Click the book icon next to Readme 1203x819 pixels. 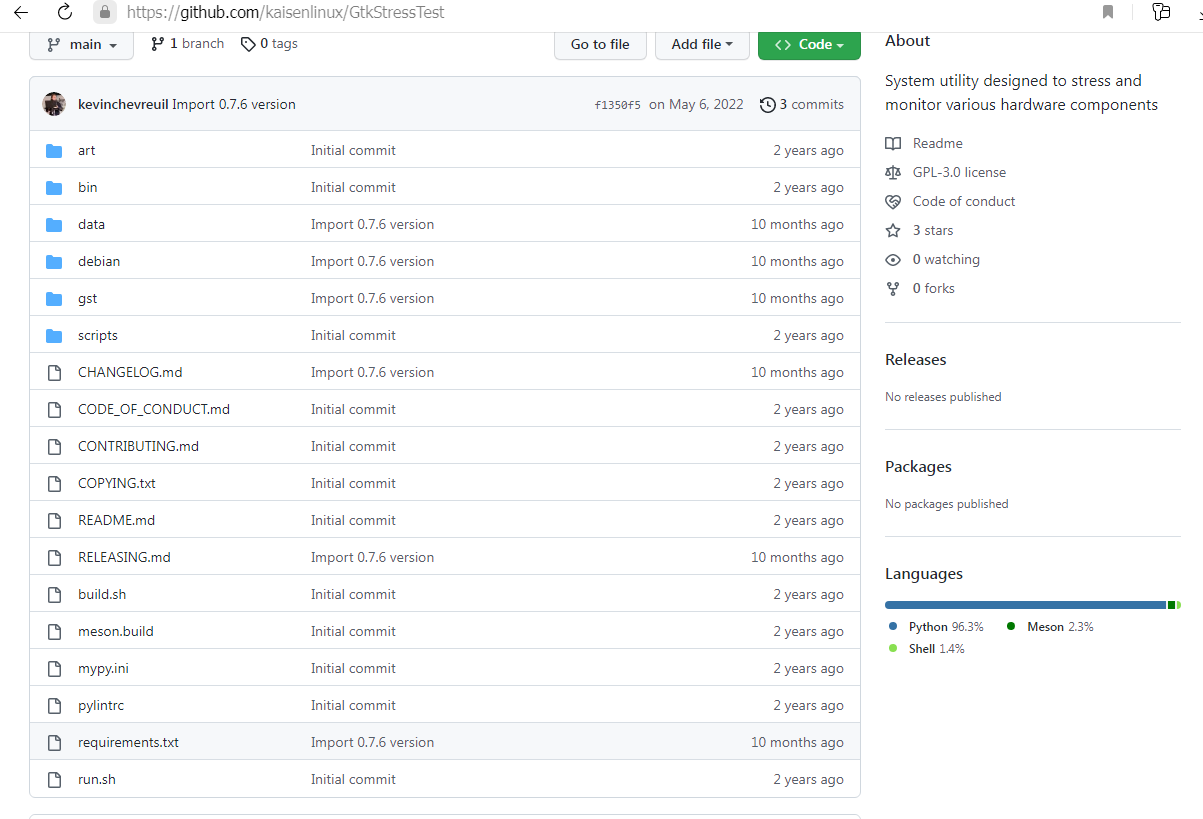point(893,144)
